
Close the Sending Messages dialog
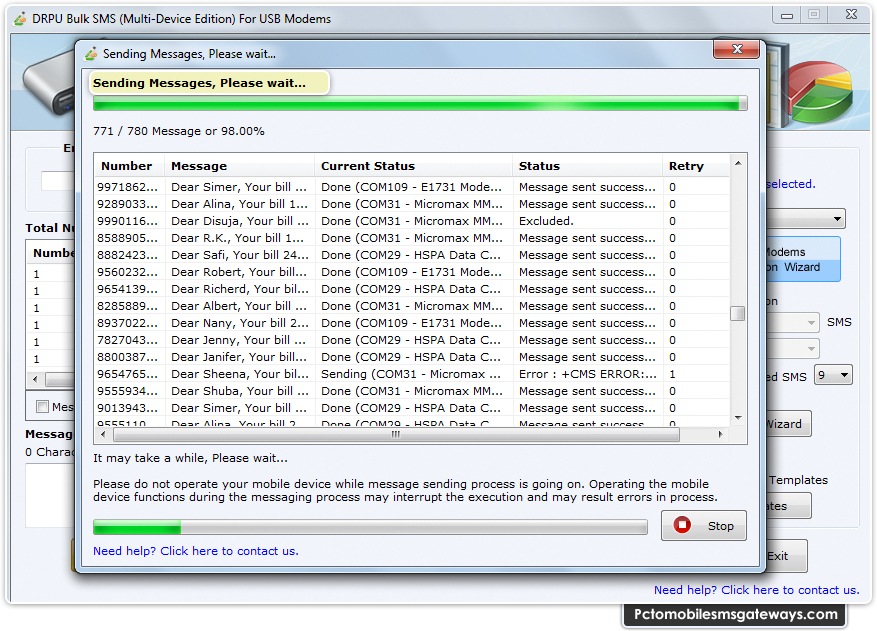point(736,49)
